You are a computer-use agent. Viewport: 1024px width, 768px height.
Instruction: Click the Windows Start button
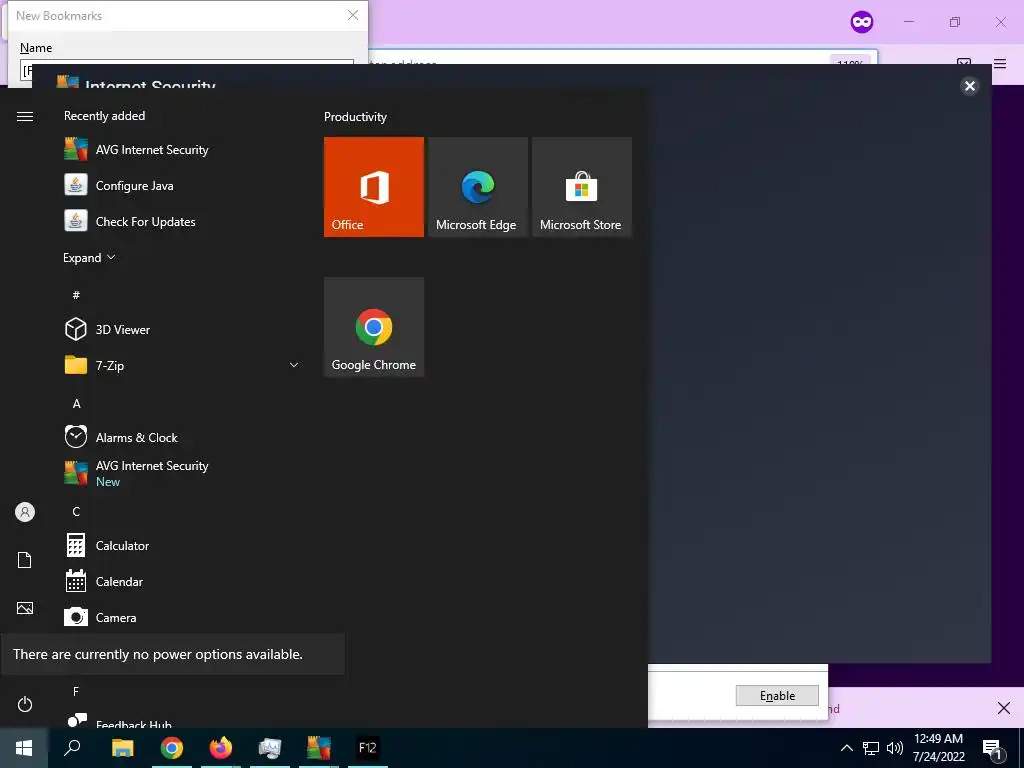24,748
